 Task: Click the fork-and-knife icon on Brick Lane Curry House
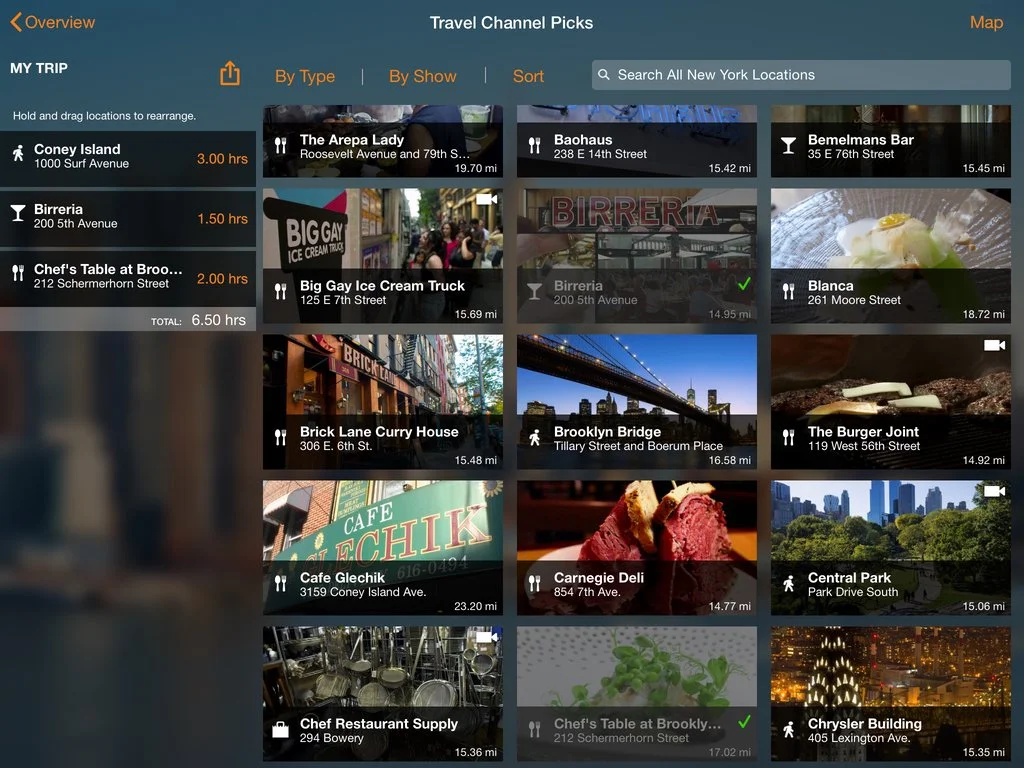pyautogui.click(x=281, y=438)
